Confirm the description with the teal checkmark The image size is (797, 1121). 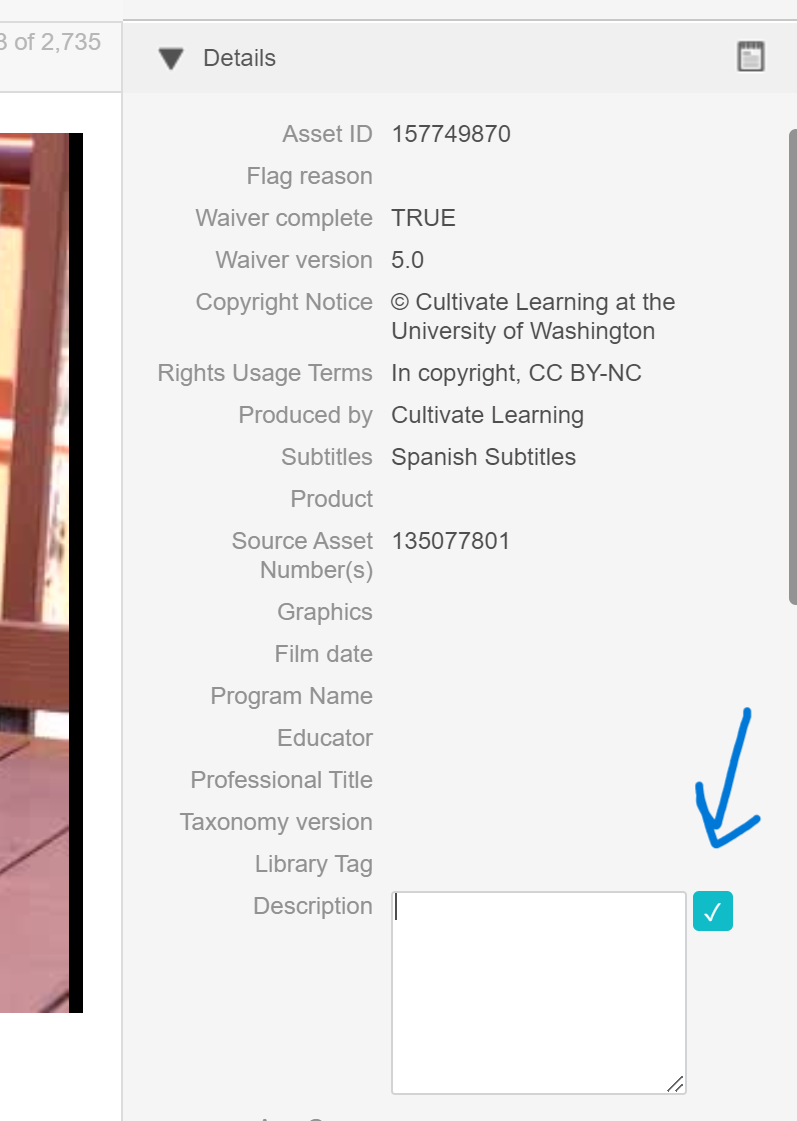712,911
